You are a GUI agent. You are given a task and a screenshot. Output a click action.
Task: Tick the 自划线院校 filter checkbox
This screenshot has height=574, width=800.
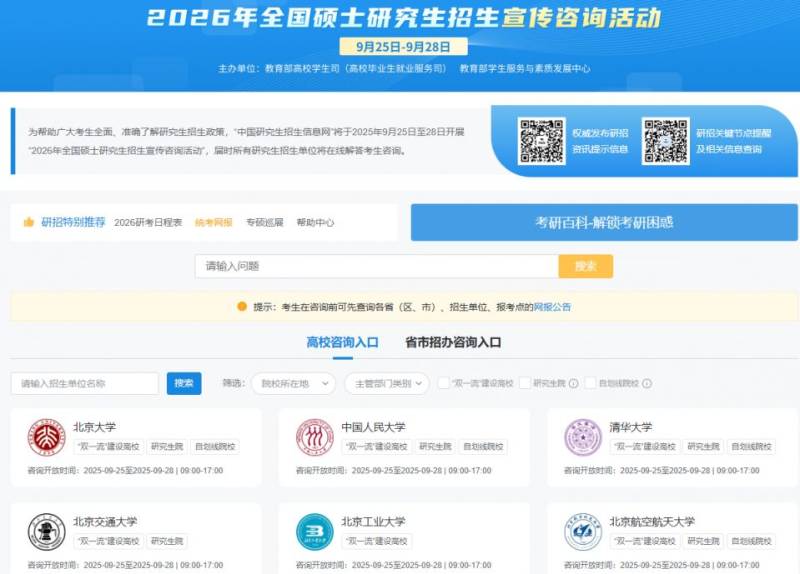pos(591,383)
